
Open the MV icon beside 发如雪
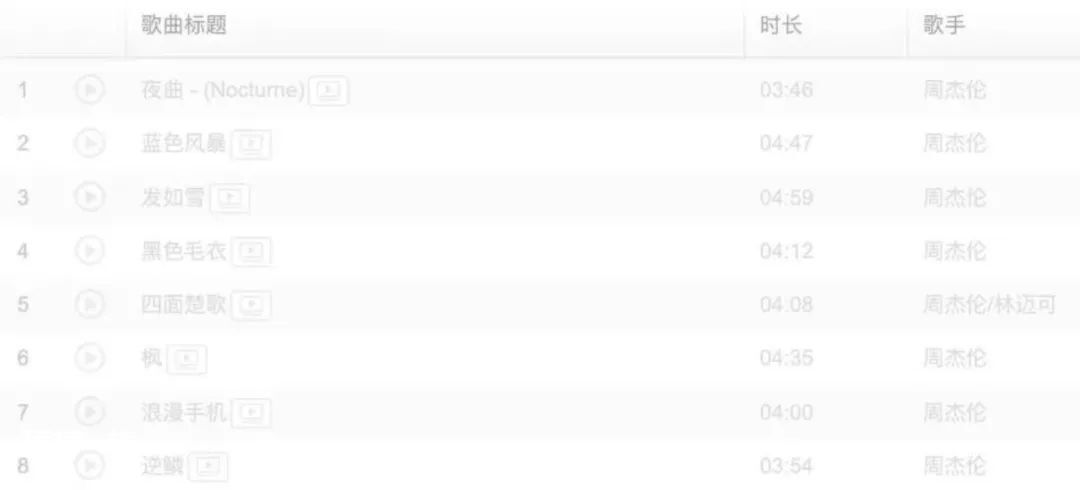229,198
